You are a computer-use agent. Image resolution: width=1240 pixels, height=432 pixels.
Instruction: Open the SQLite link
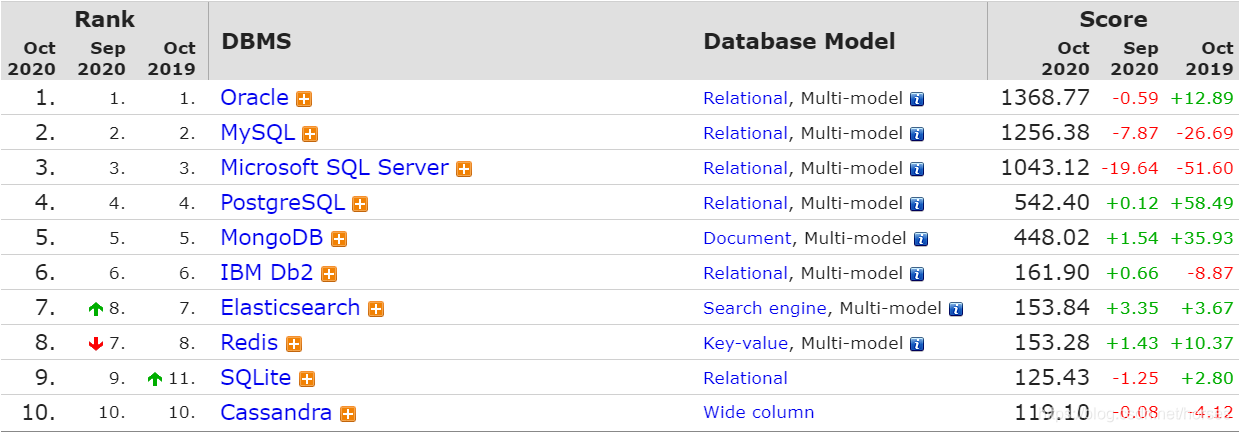(256, 378)
